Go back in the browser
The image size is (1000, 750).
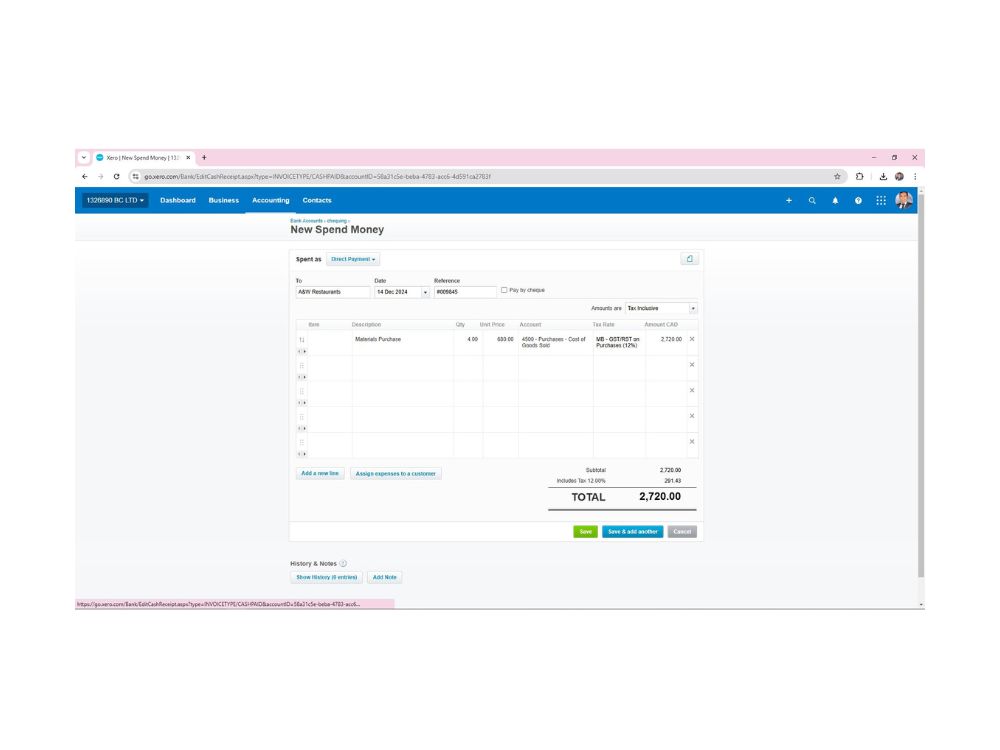tap(85, 177)
